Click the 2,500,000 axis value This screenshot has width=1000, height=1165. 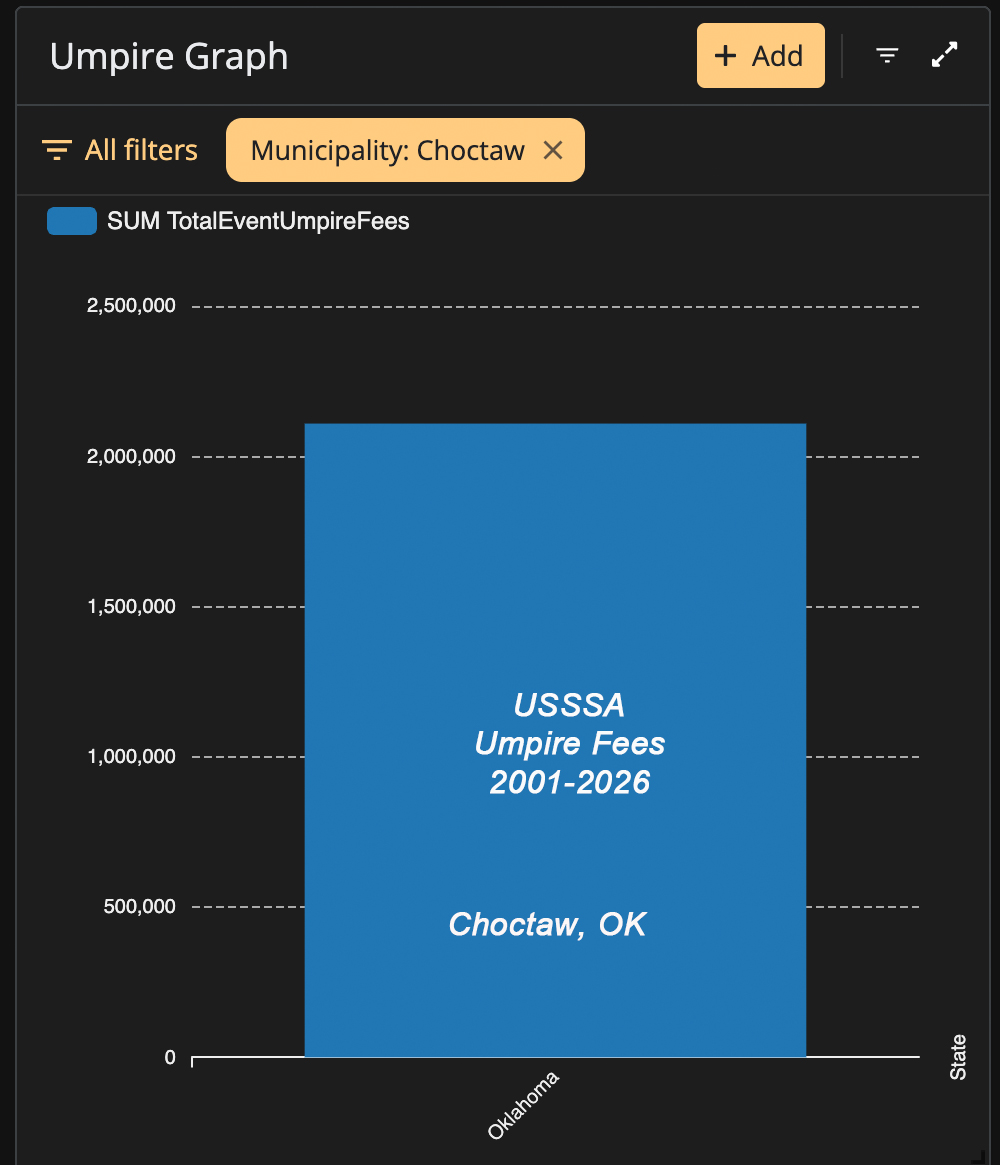click(x=132, y=305)
